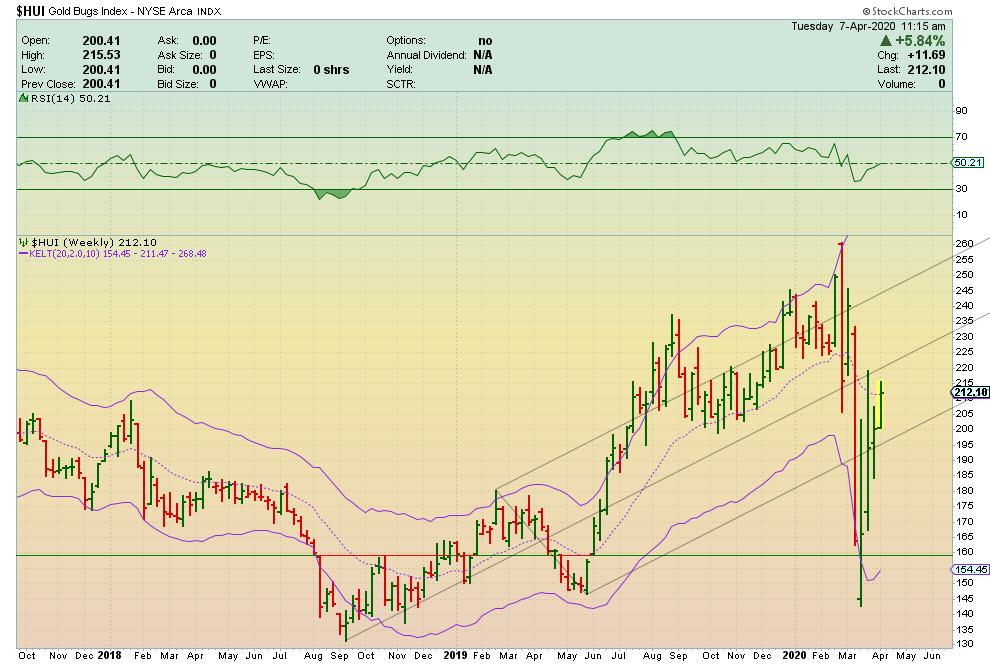
Task: Click the $HUI (Weekly) legend marker
Action: tap(23, 242)
